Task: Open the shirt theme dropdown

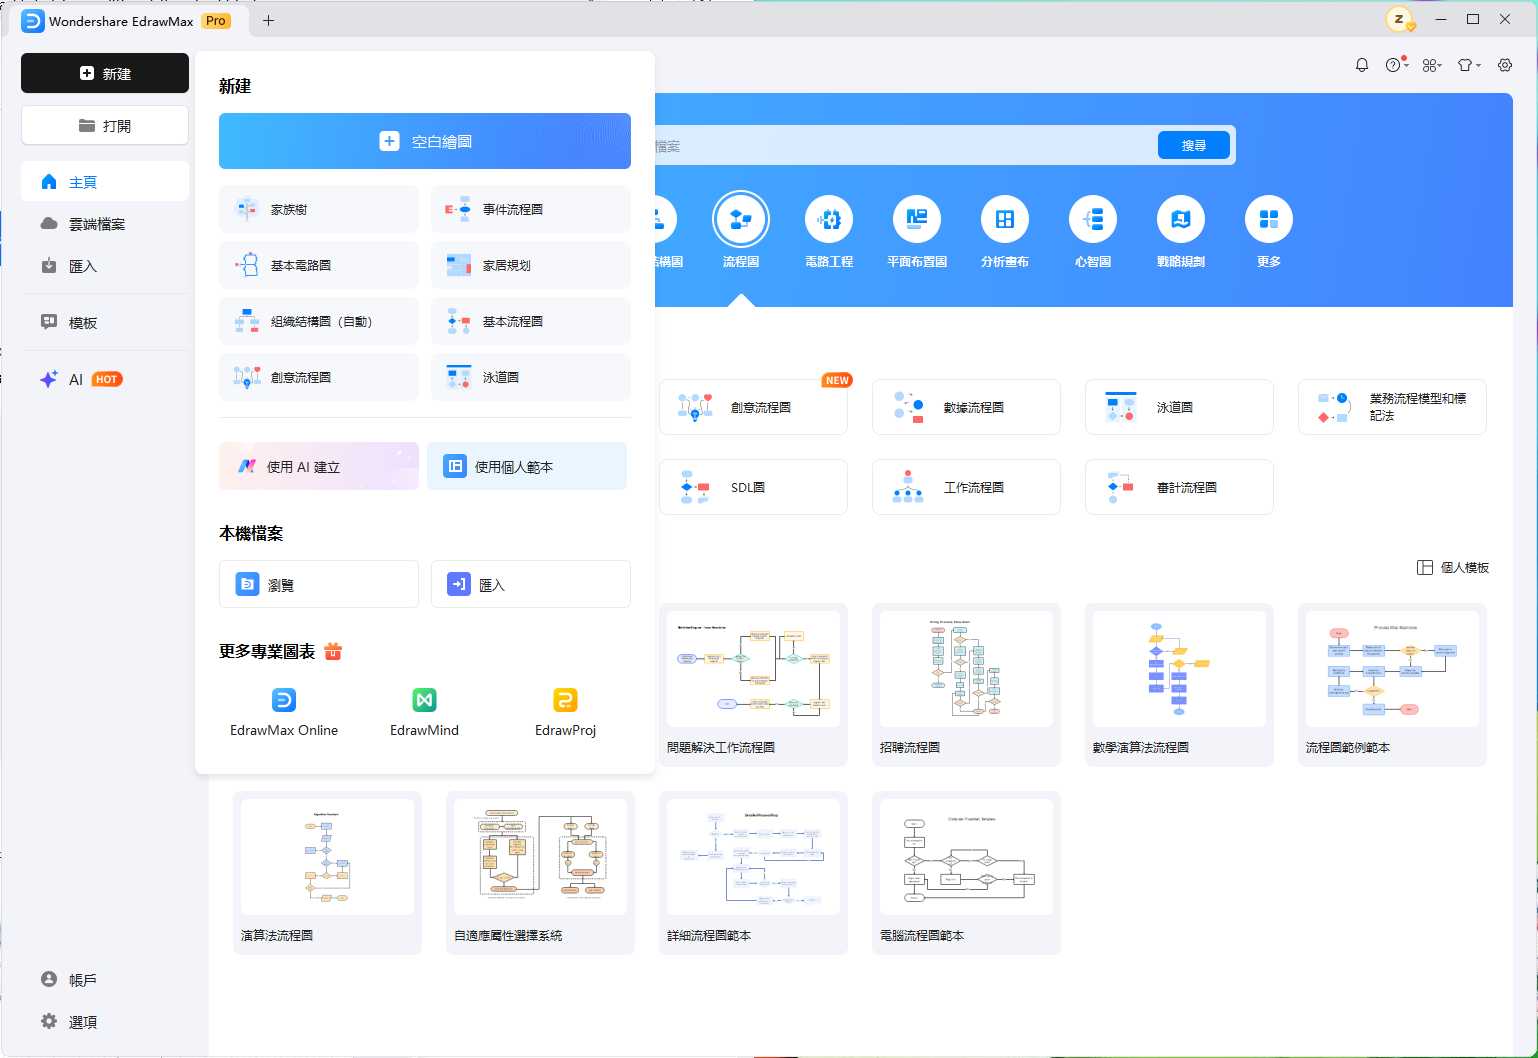Action: click(x=1468, y=65)
